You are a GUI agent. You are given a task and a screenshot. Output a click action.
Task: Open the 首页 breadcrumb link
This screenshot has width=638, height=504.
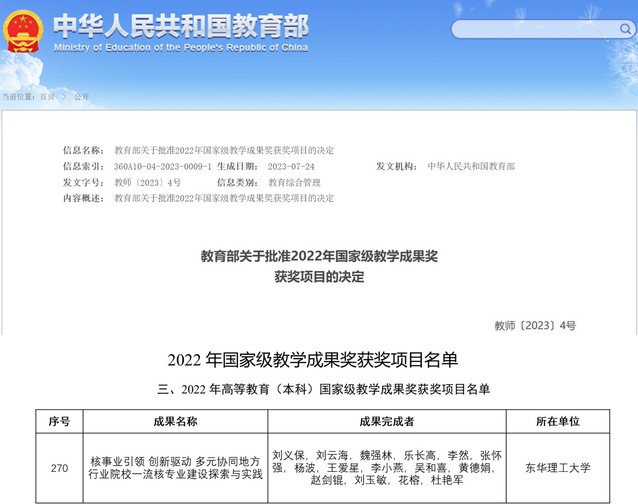click(47, 97)
